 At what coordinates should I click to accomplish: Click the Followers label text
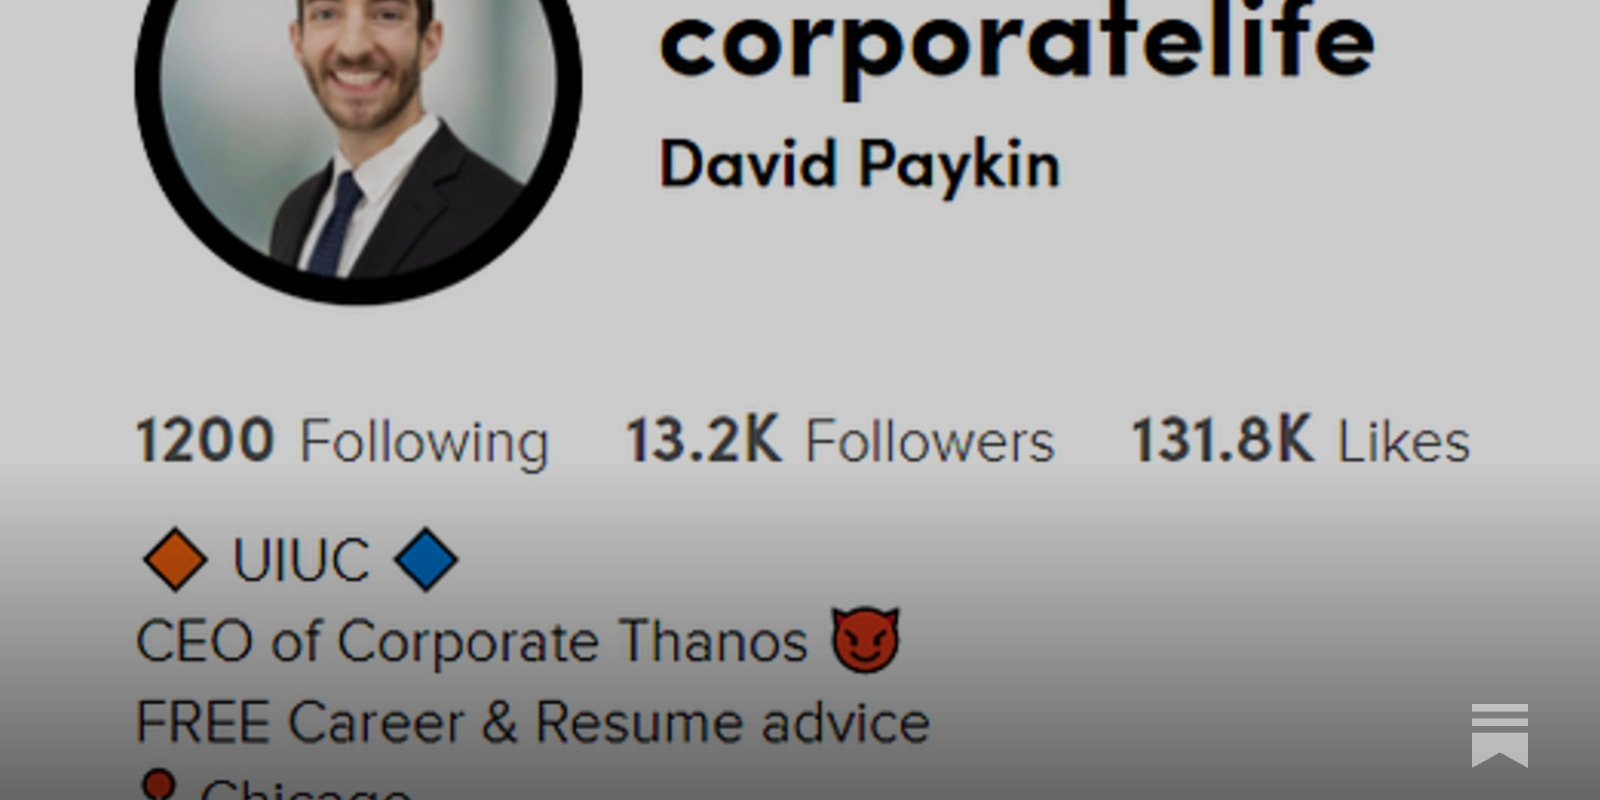[930, 442]
